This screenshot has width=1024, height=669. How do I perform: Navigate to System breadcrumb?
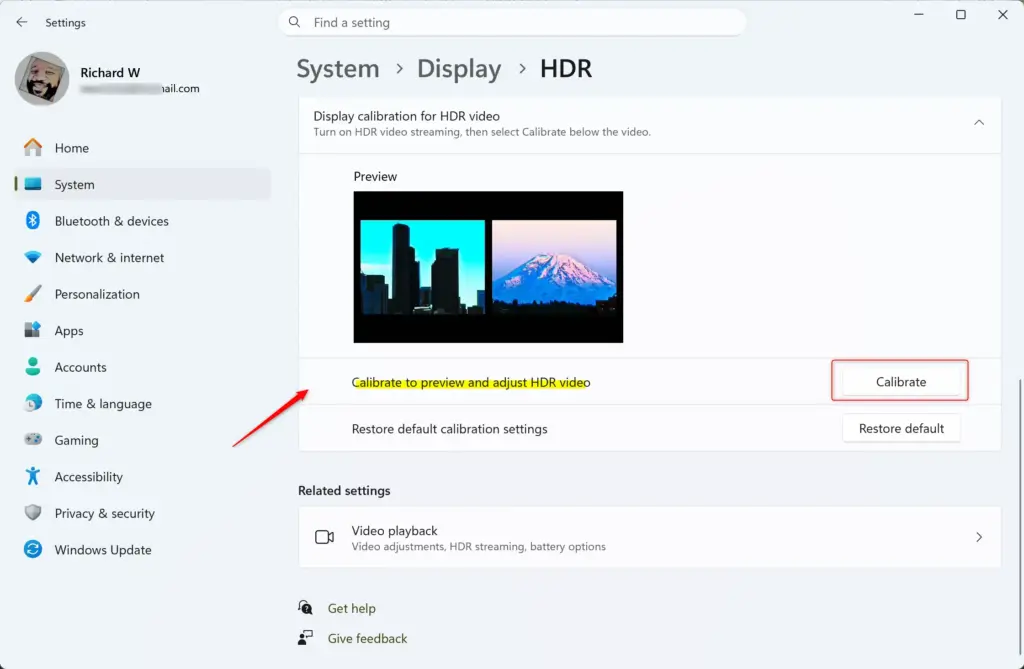click(338, 69)
